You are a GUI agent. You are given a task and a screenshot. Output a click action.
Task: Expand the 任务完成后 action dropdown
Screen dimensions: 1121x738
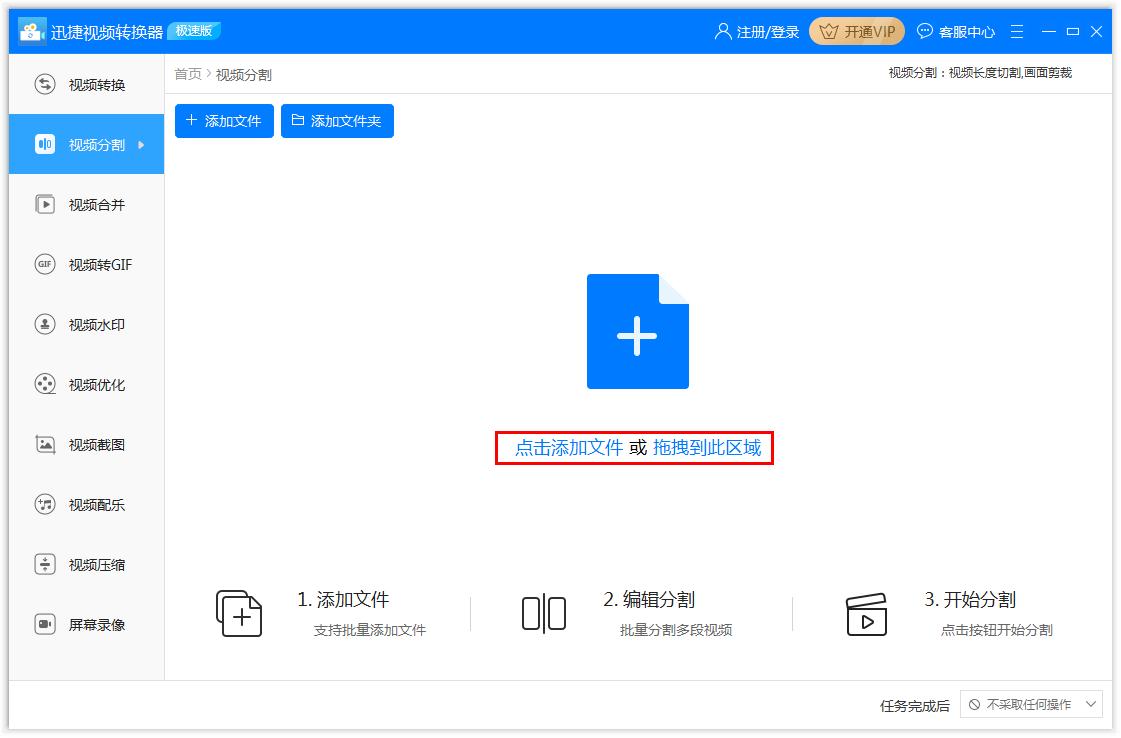(x=1032, y=704)
